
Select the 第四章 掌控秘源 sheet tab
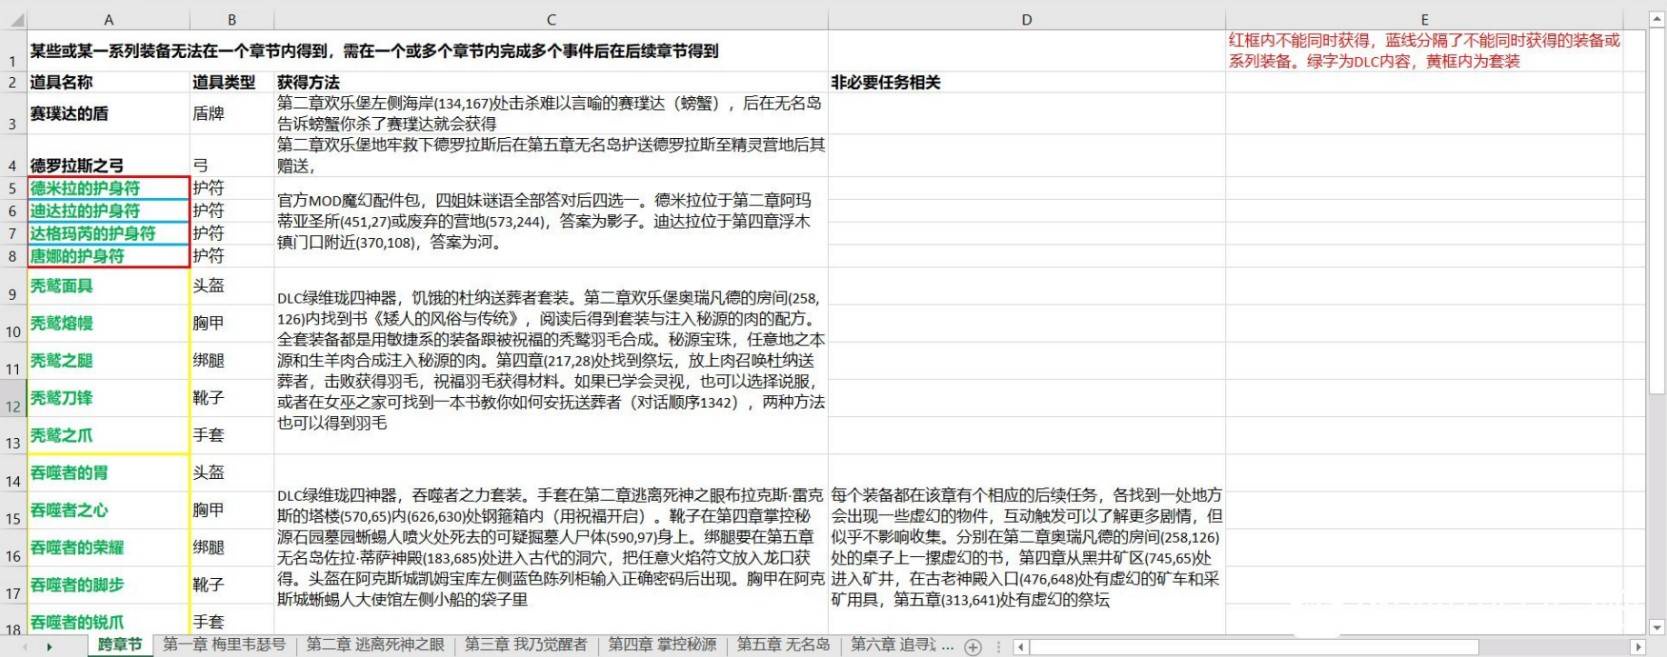(662, 645)
